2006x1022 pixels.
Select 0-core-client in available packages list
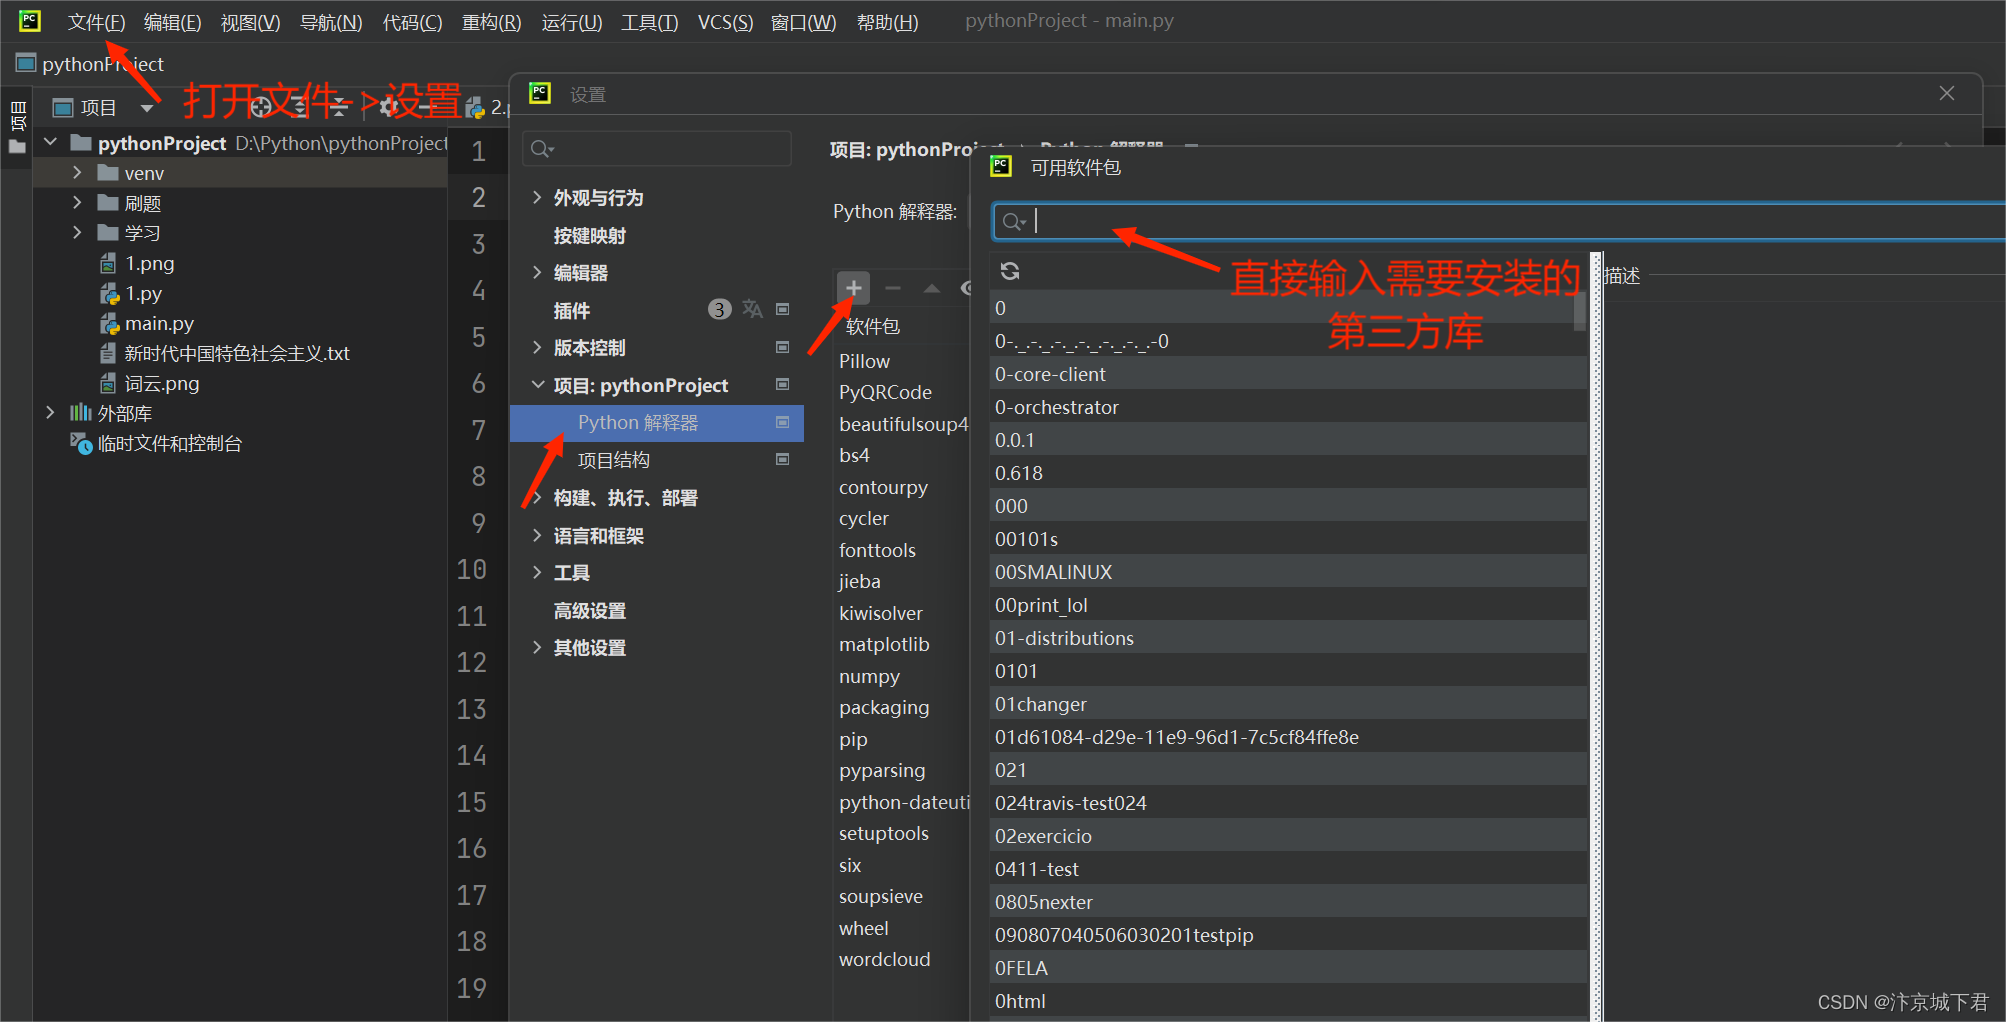tap(1288, 374)
